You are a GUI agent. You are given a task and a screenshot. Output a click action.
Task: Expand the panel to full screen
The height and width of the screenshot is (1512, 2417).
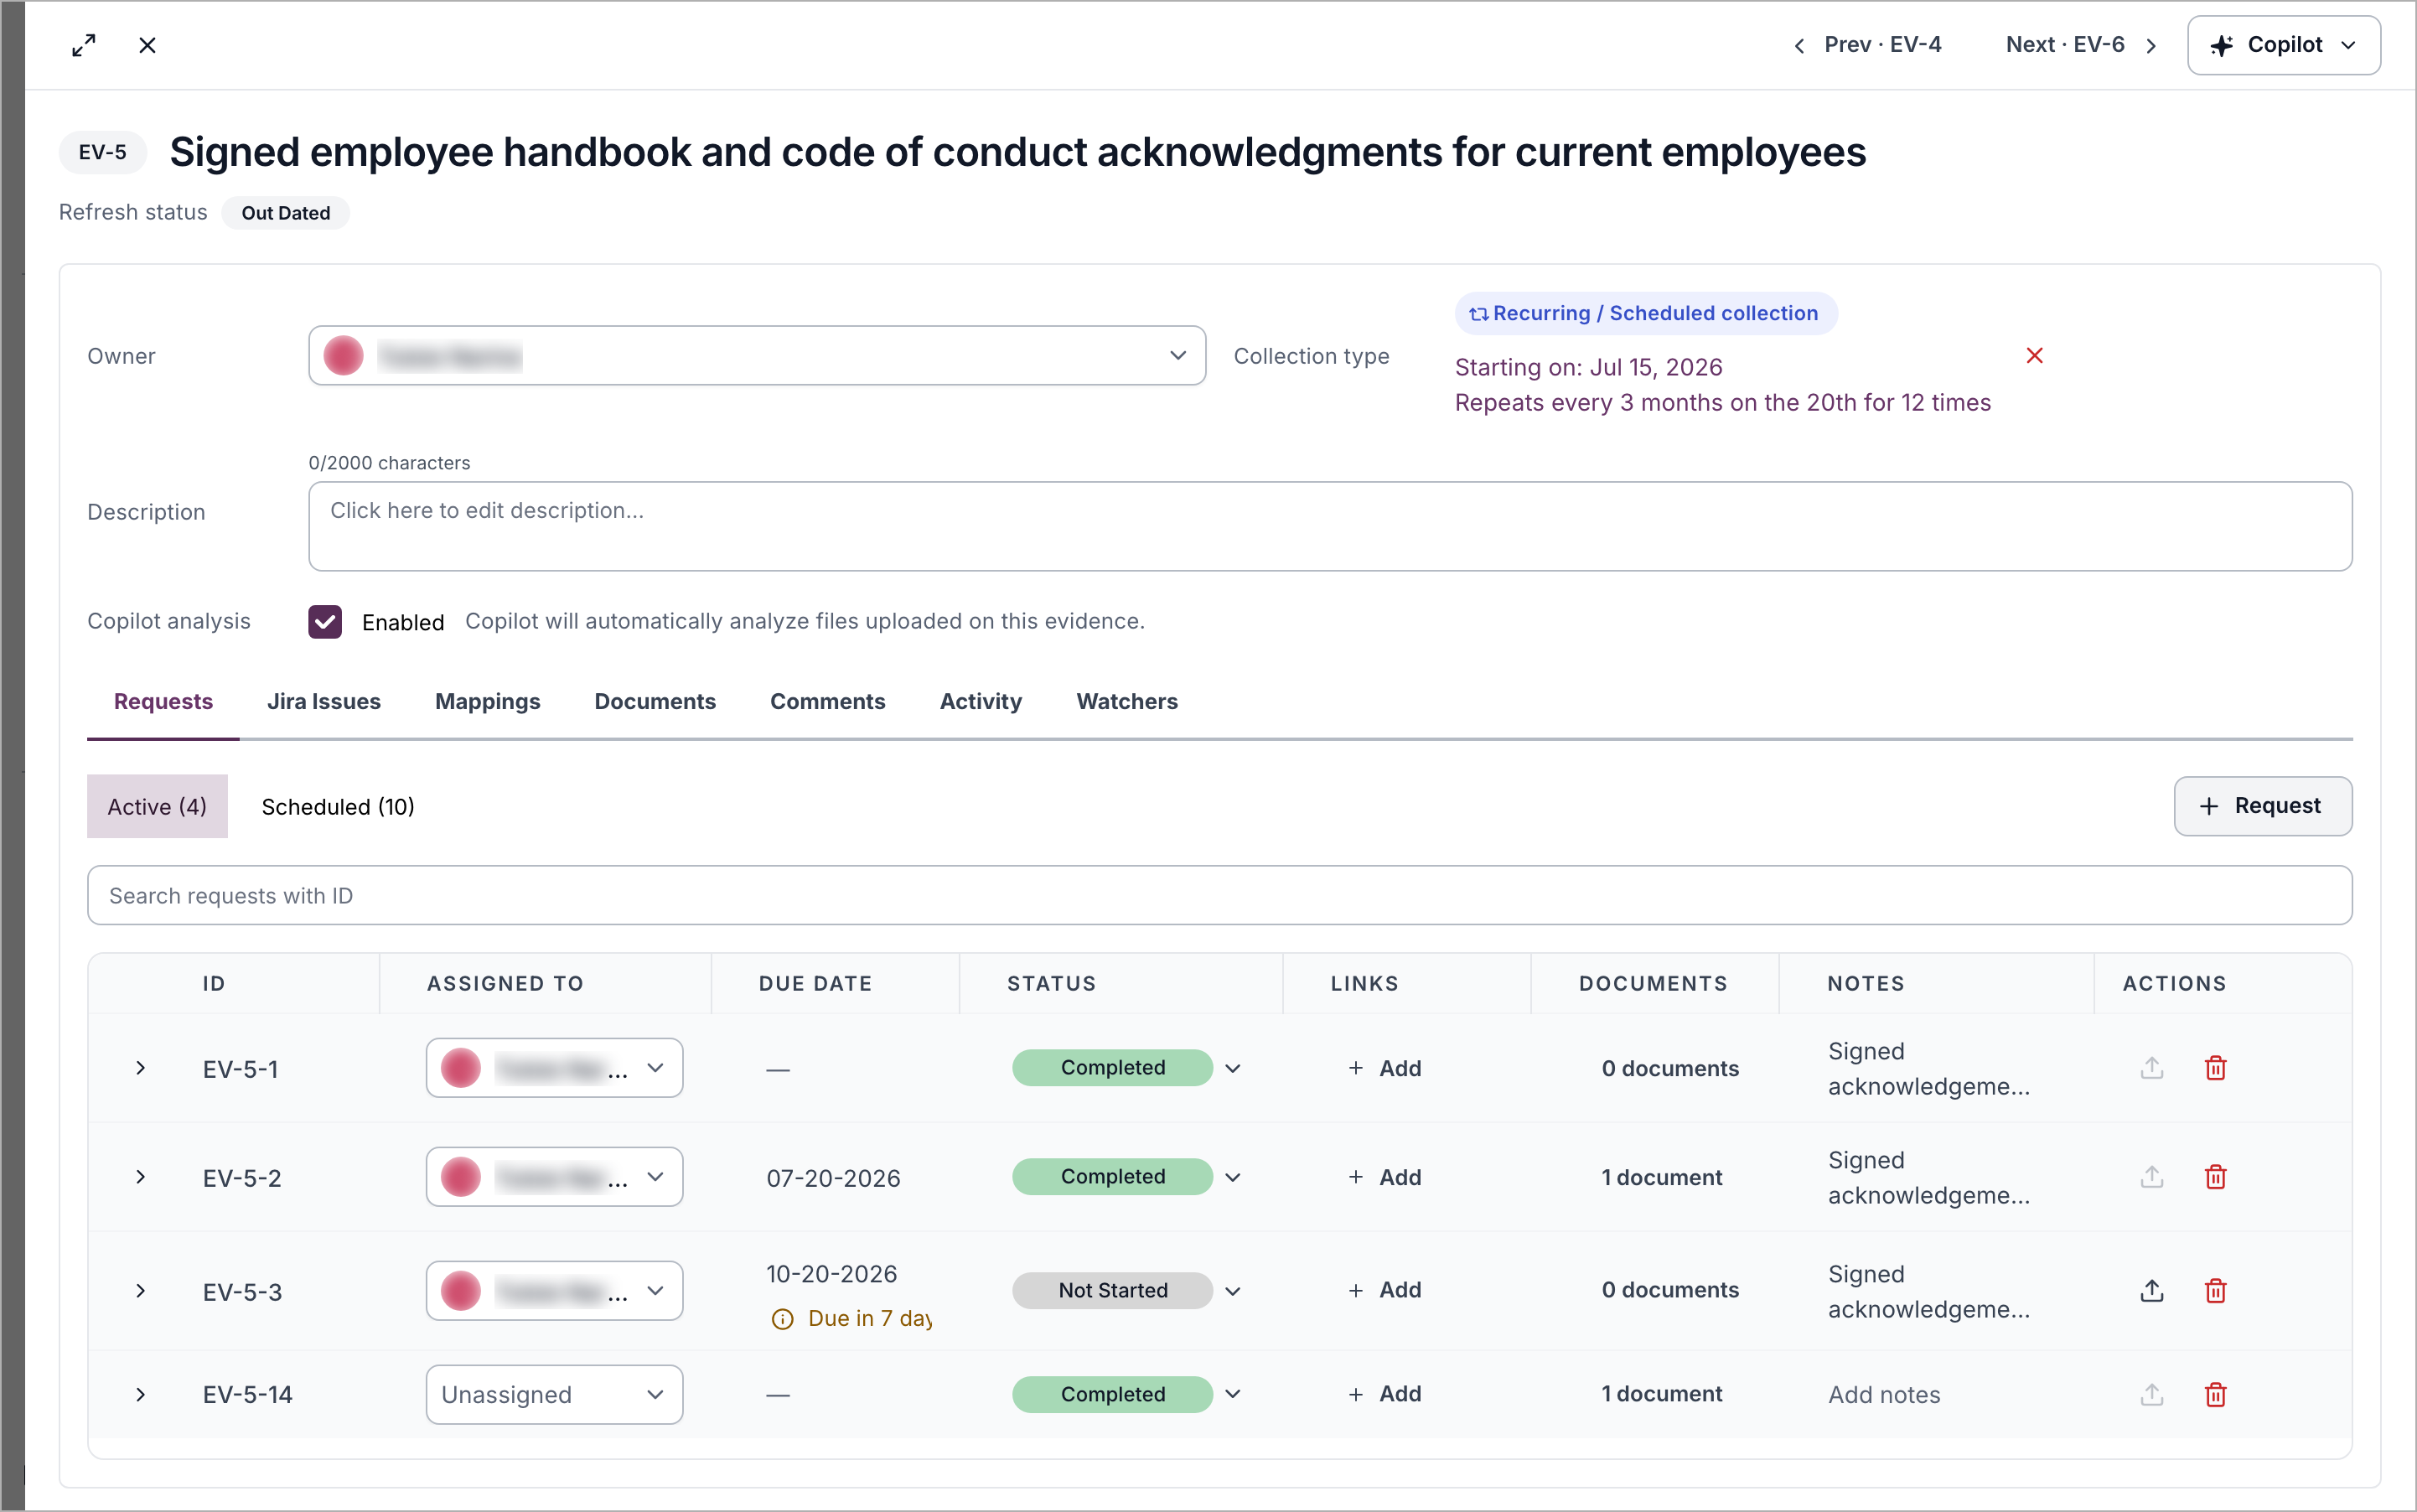tap(84, 45)
